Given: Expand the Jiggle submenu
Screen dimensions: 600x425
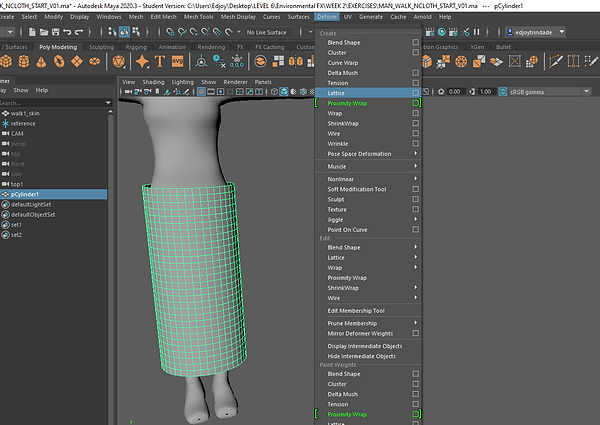Looking at the screenshot, I should click(416, 219).
